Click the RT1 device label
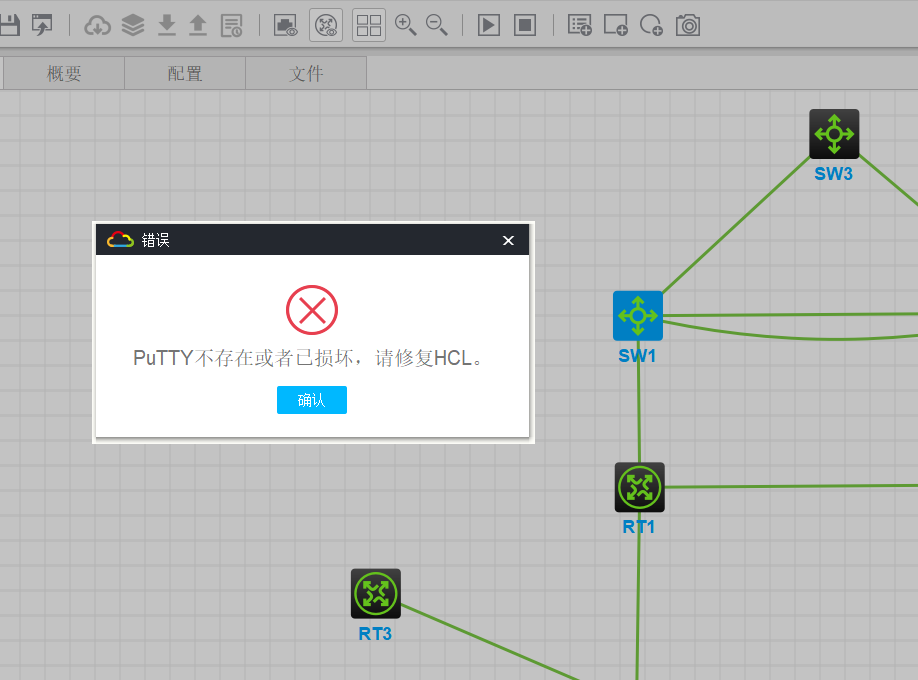 639,527
